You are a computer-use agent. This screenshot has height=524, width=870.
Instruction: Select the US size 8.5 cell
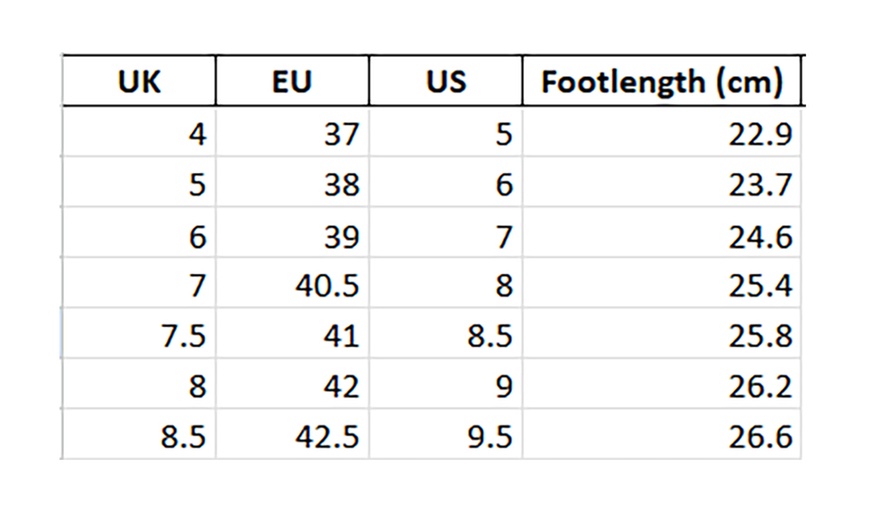[445, 336]
